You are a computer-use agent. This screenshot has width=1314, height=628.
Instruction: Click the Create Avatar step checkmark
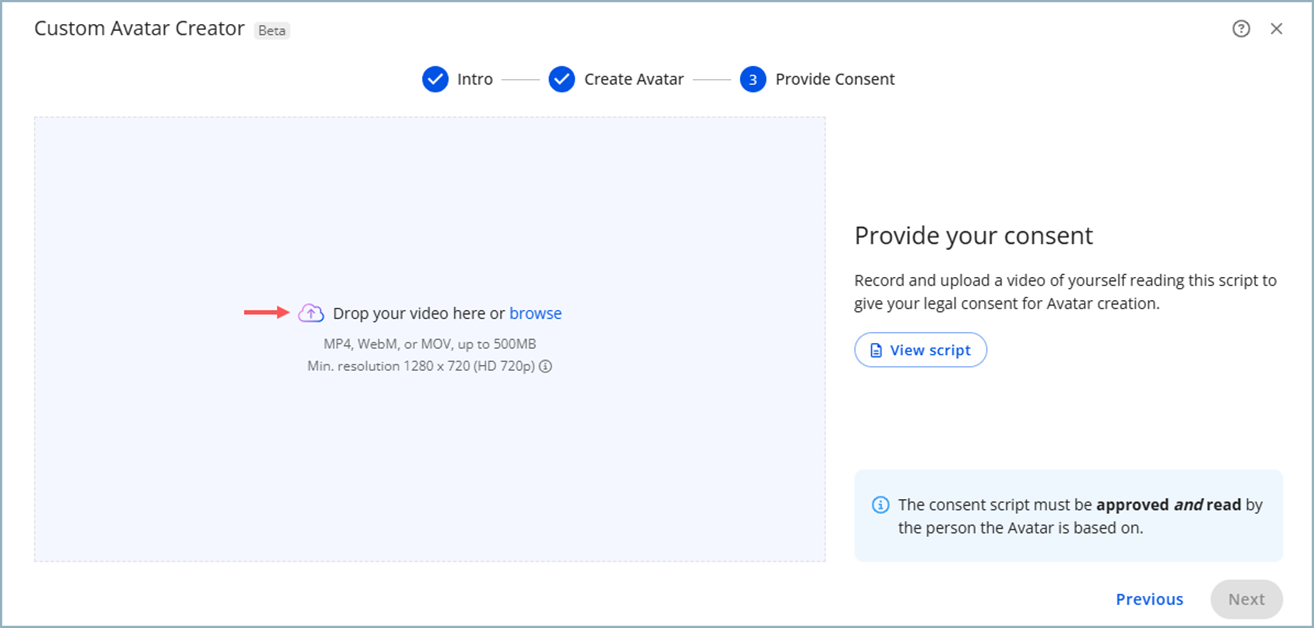click(562, 79)
